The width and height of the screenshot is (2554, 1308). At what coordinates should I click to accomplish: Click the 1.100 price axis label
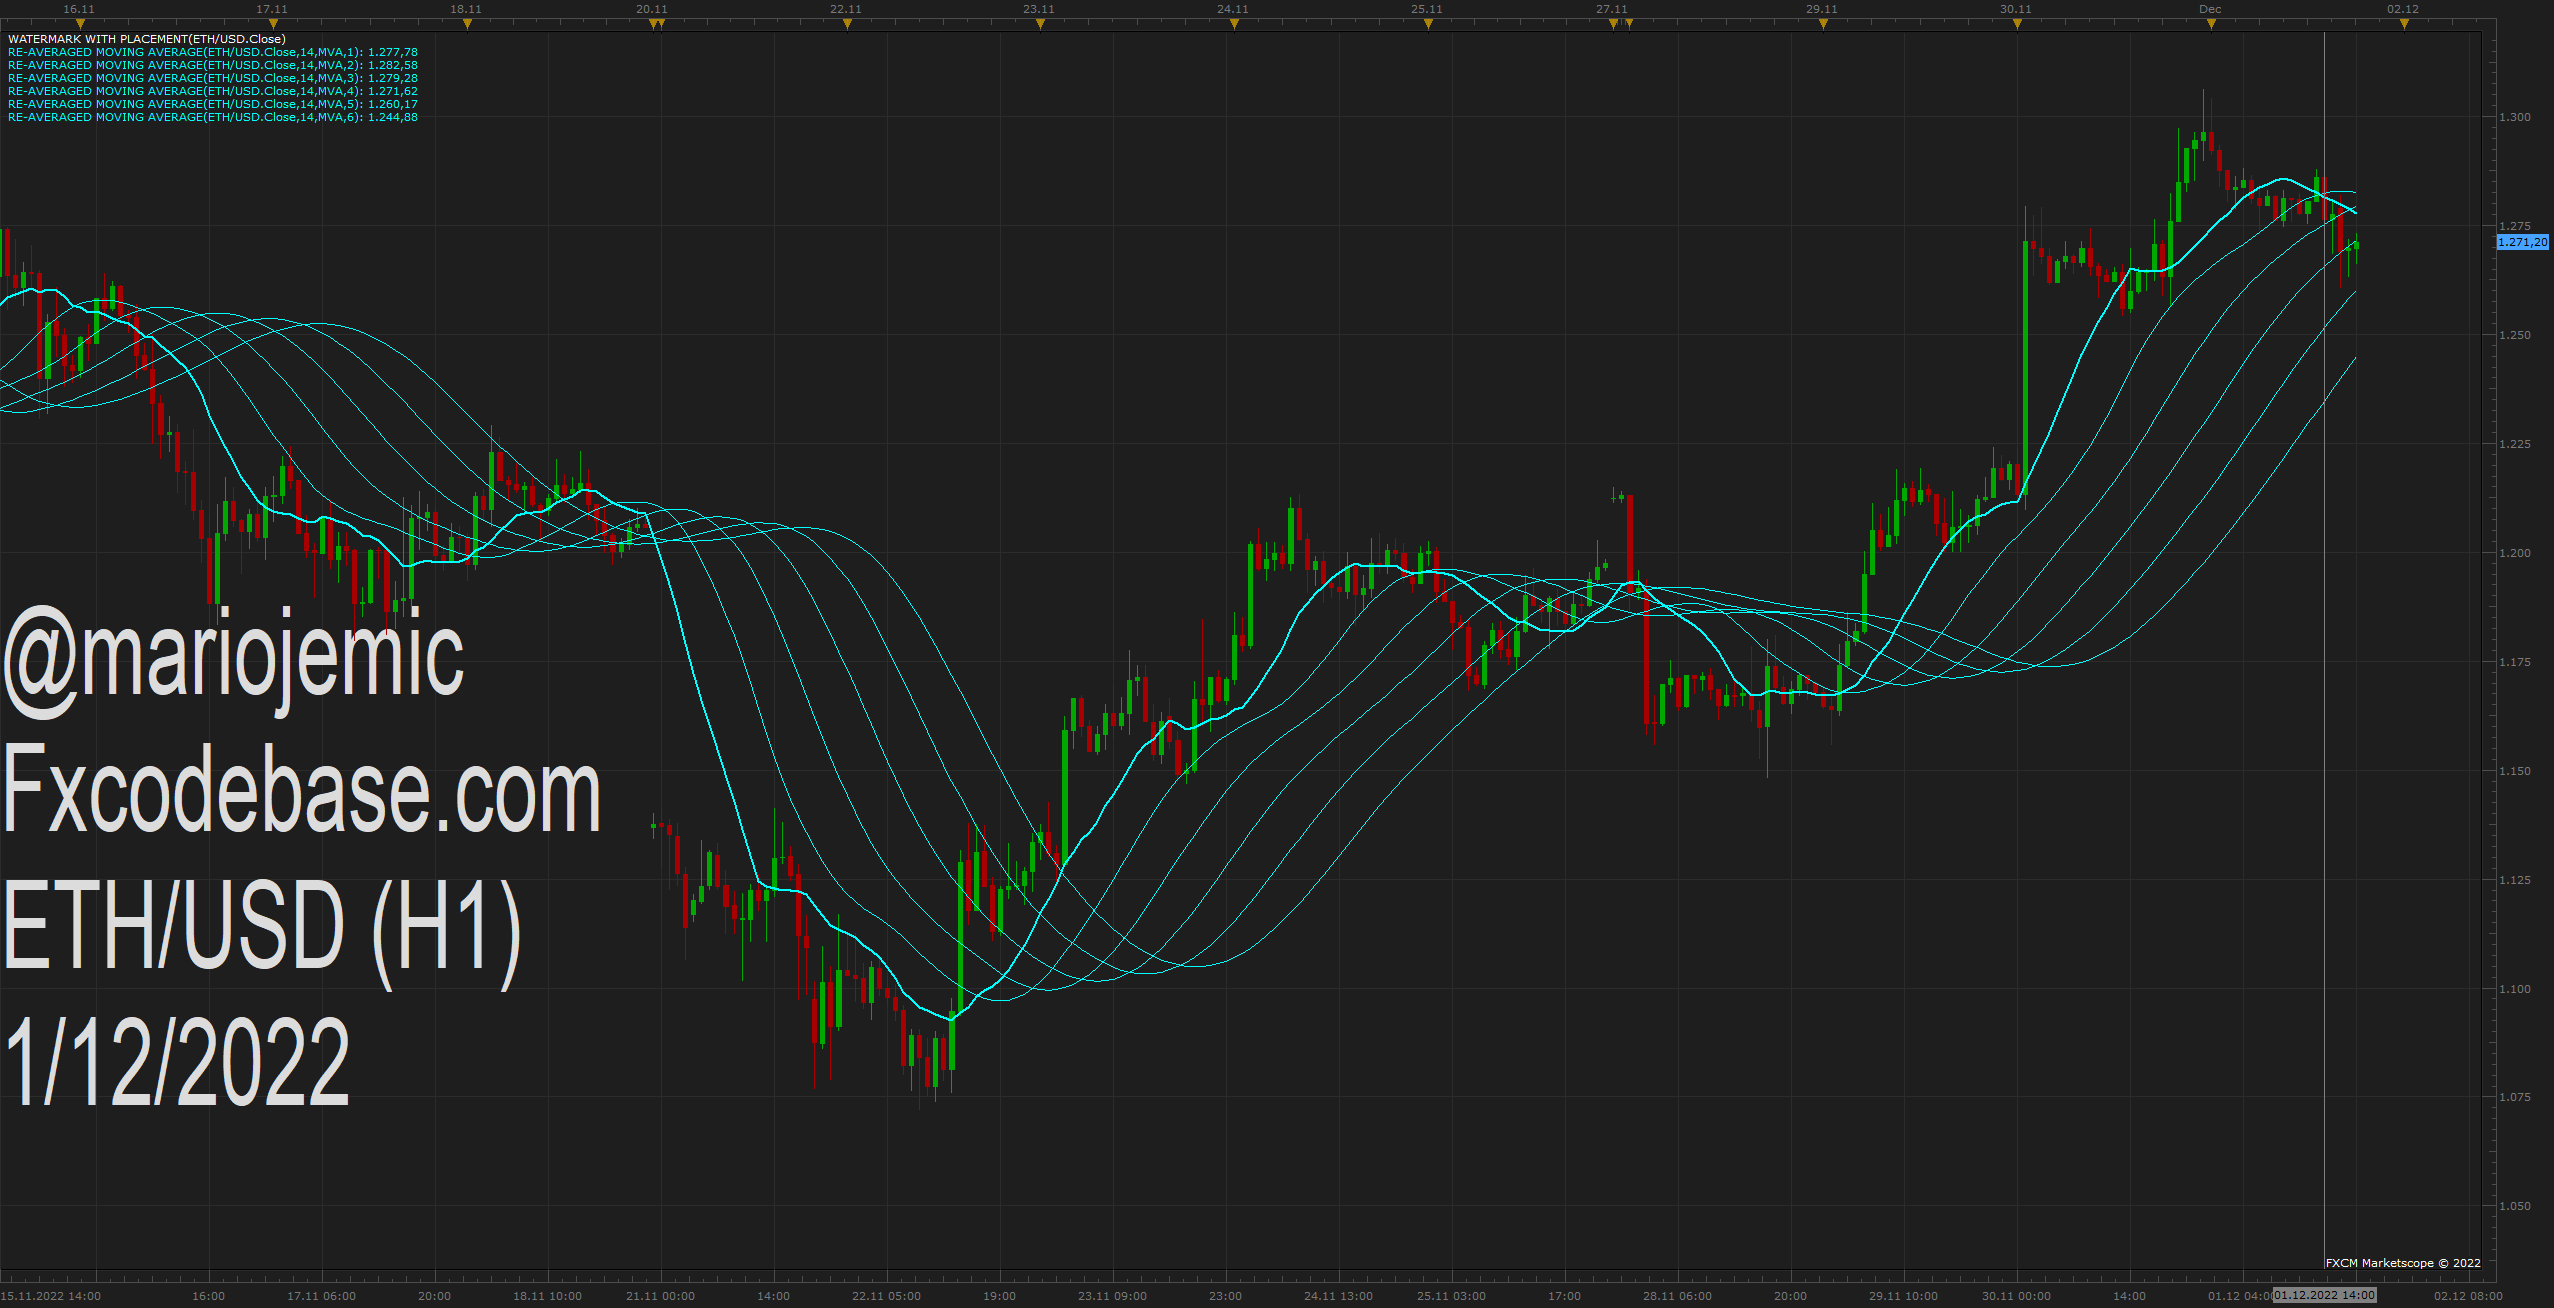click(2515, 989)
